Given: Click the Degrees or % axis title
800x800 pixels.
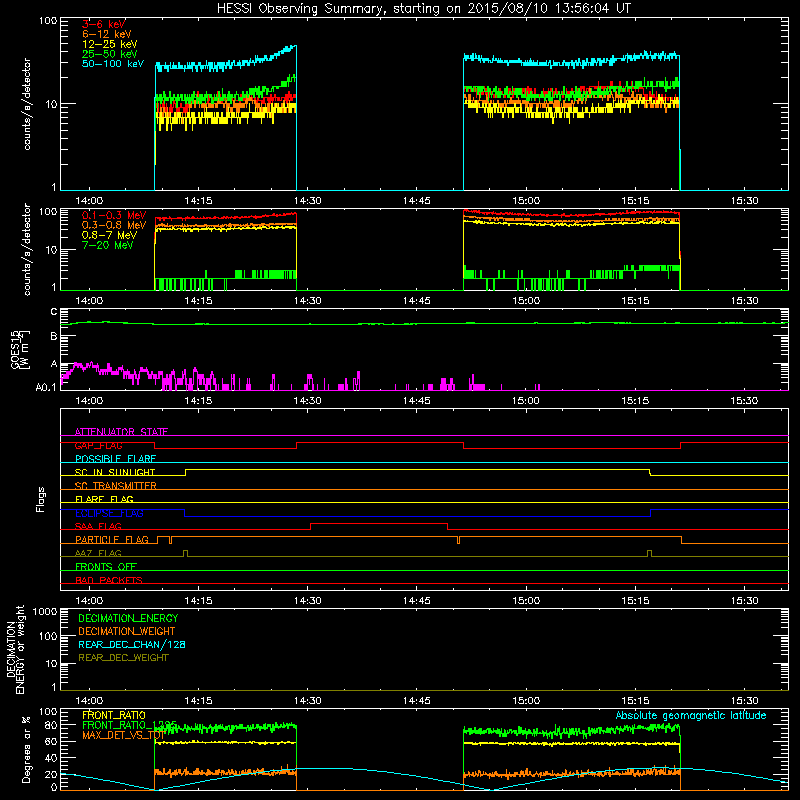Looking at the screenshot, I should [x=26, y=749].
